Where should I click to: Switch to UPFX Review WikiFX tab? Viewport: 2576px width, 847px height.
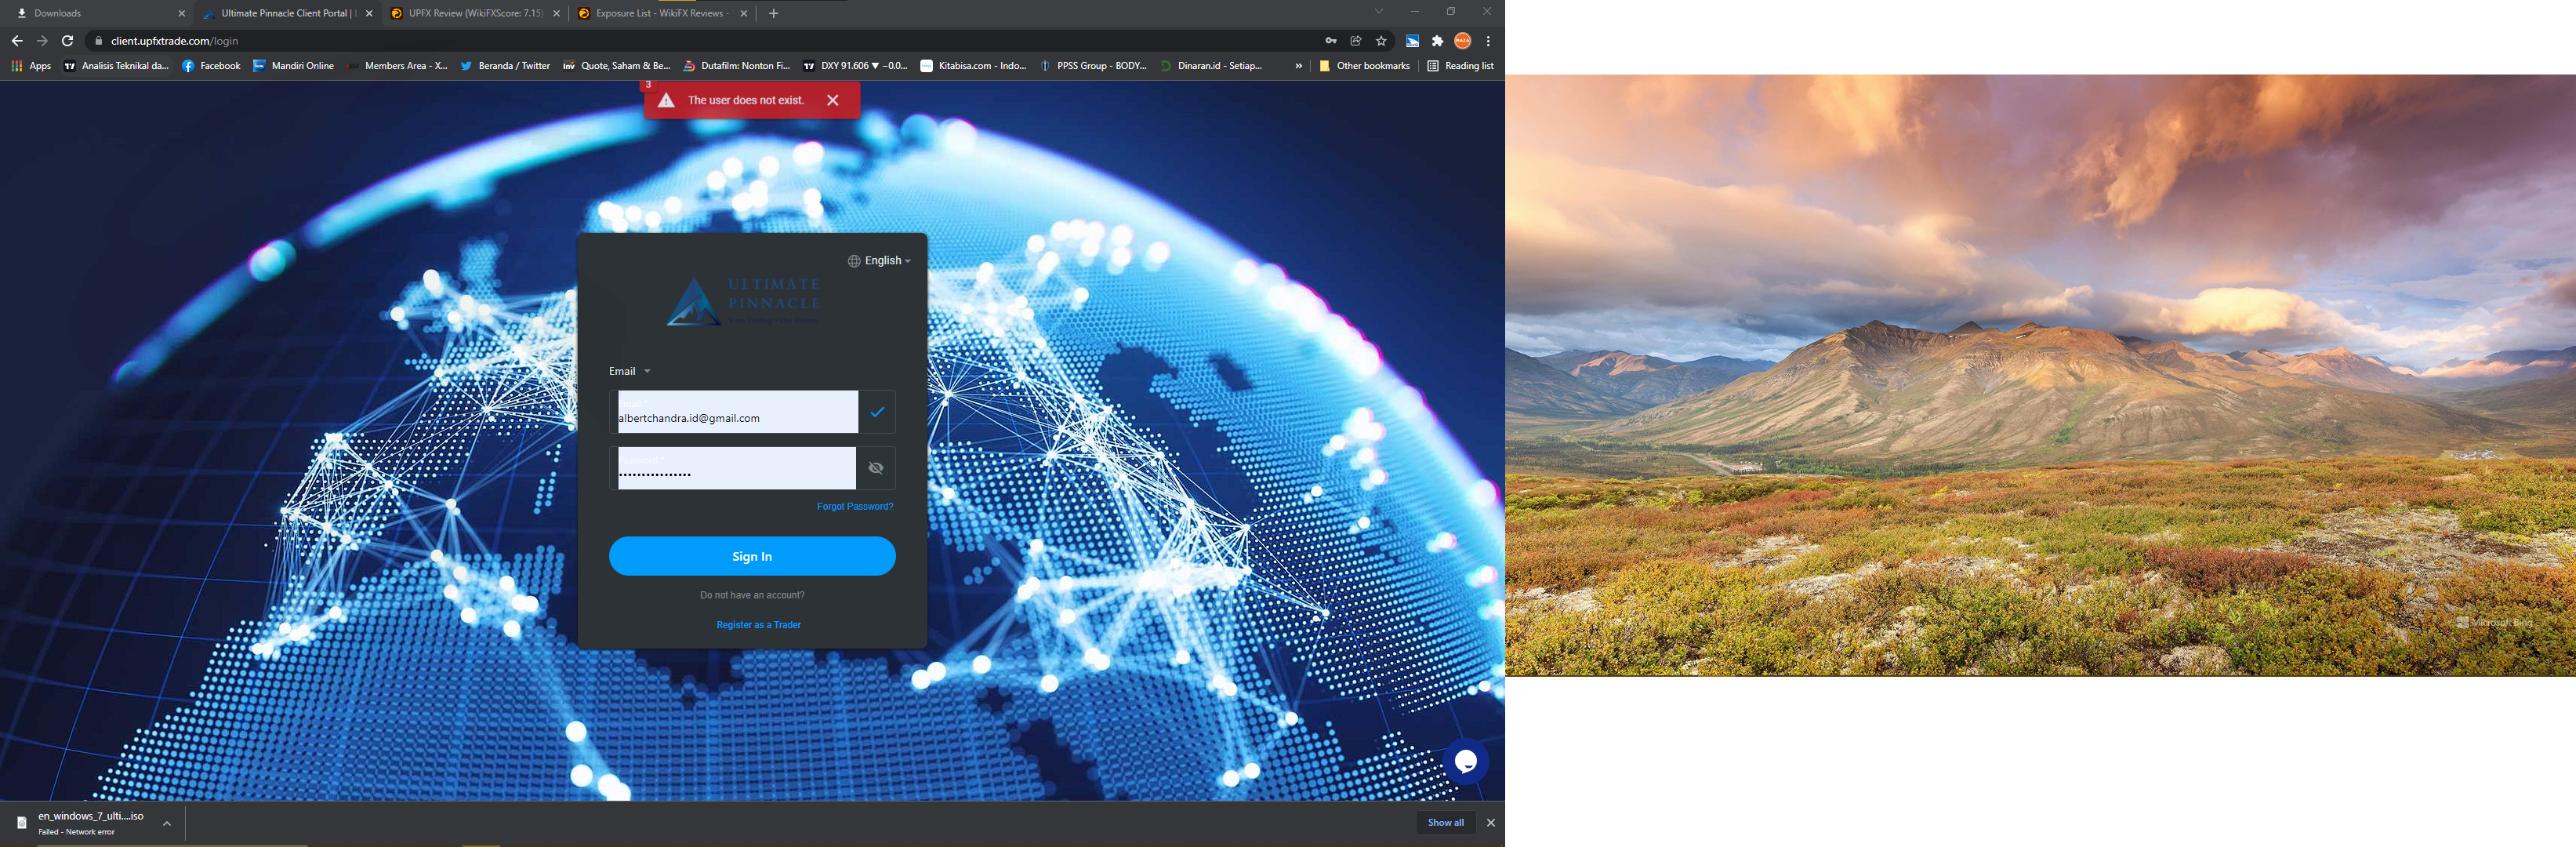tap(474, 13)
